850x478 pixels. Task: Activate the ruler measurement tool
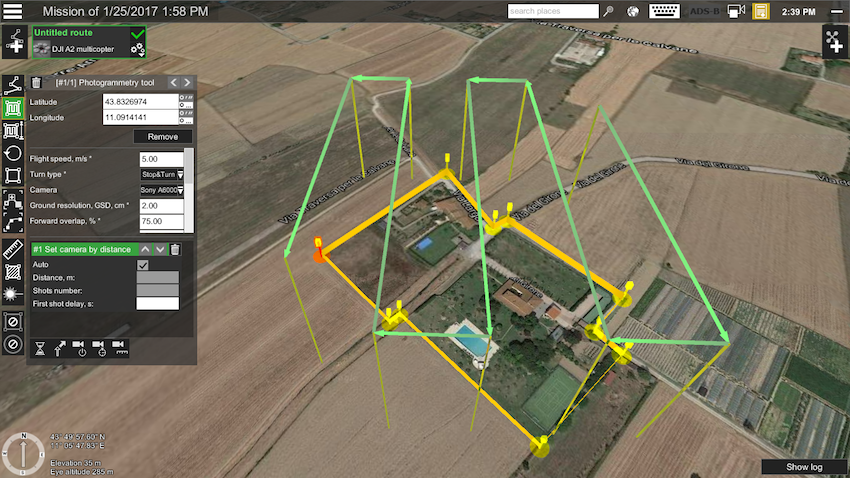tap(12, 249)
